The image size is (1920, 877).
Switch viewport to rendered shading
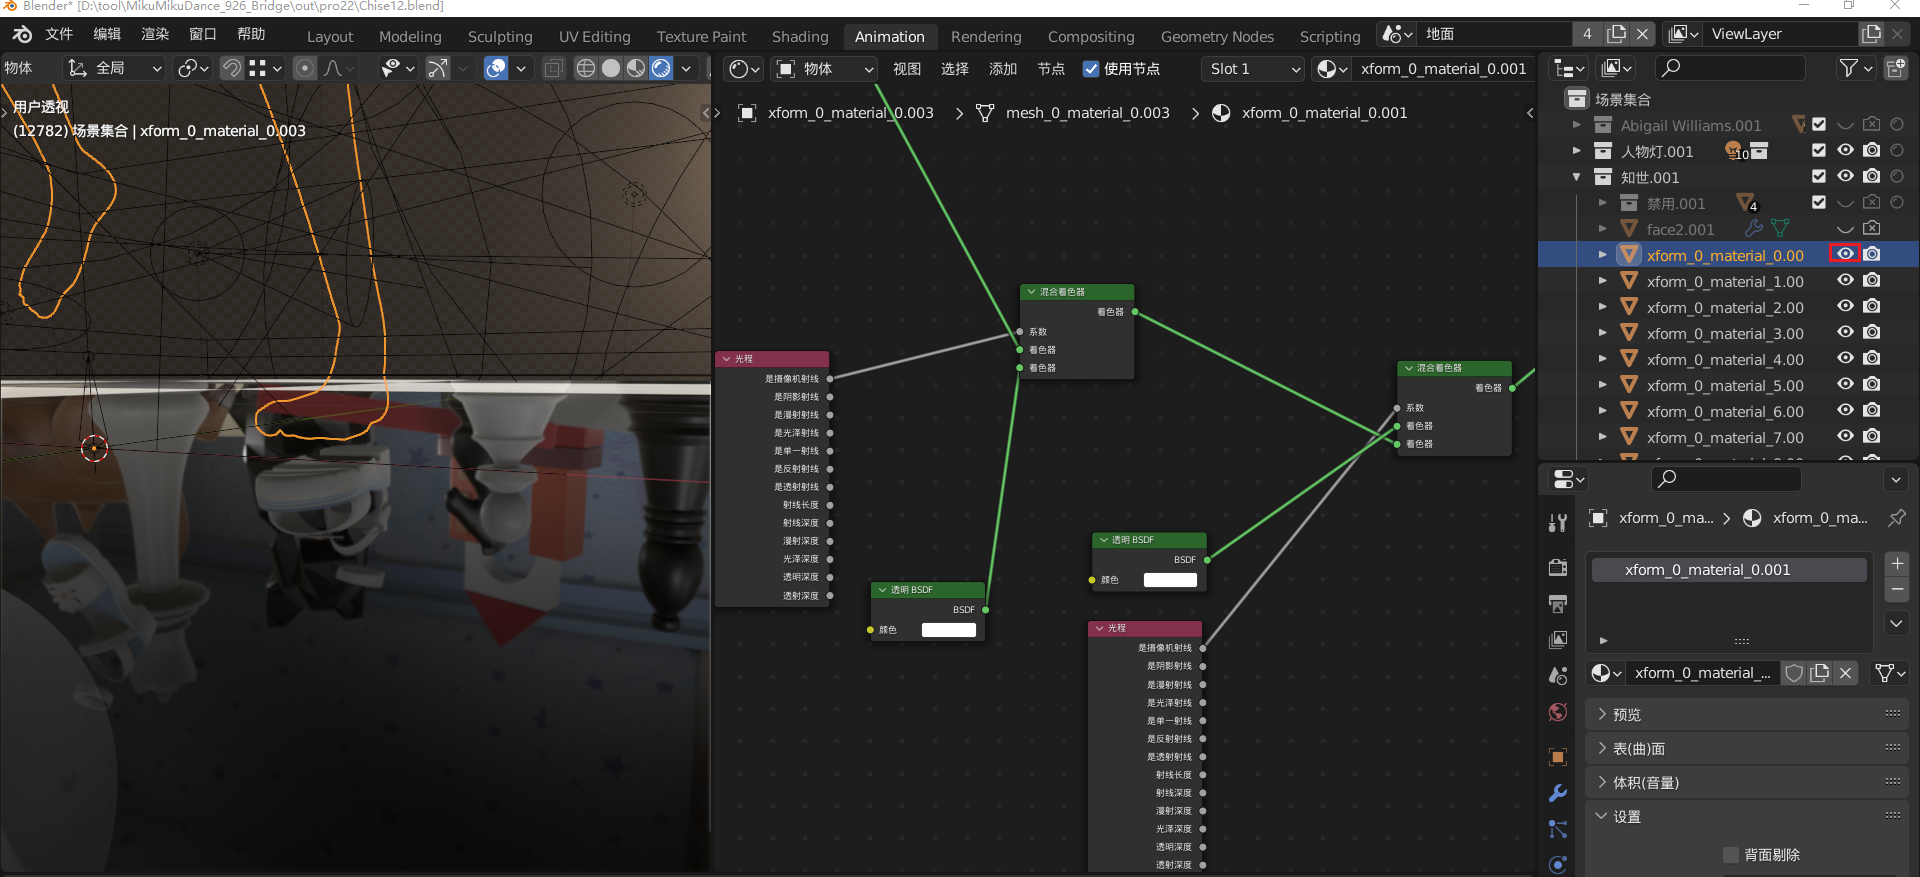661,68
